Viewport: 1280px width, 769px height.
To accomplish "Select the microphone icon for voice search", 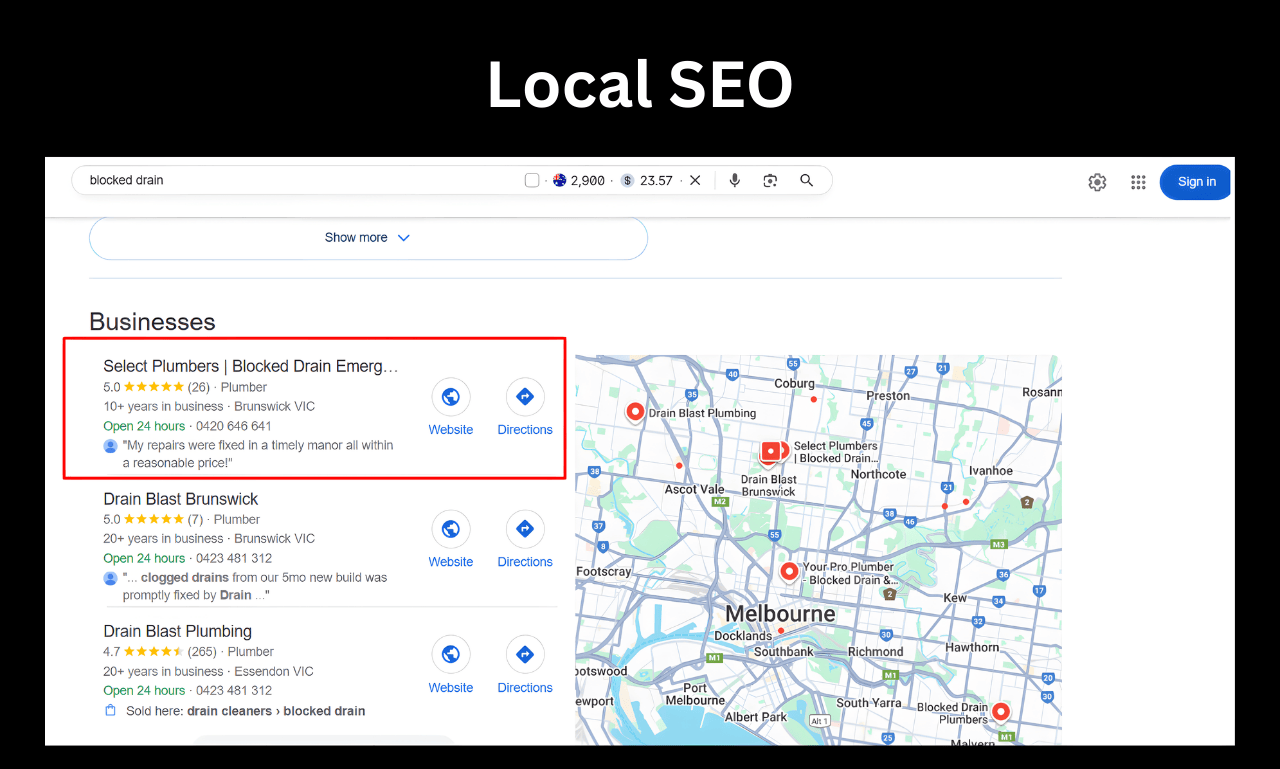I will tap(735, 180).
